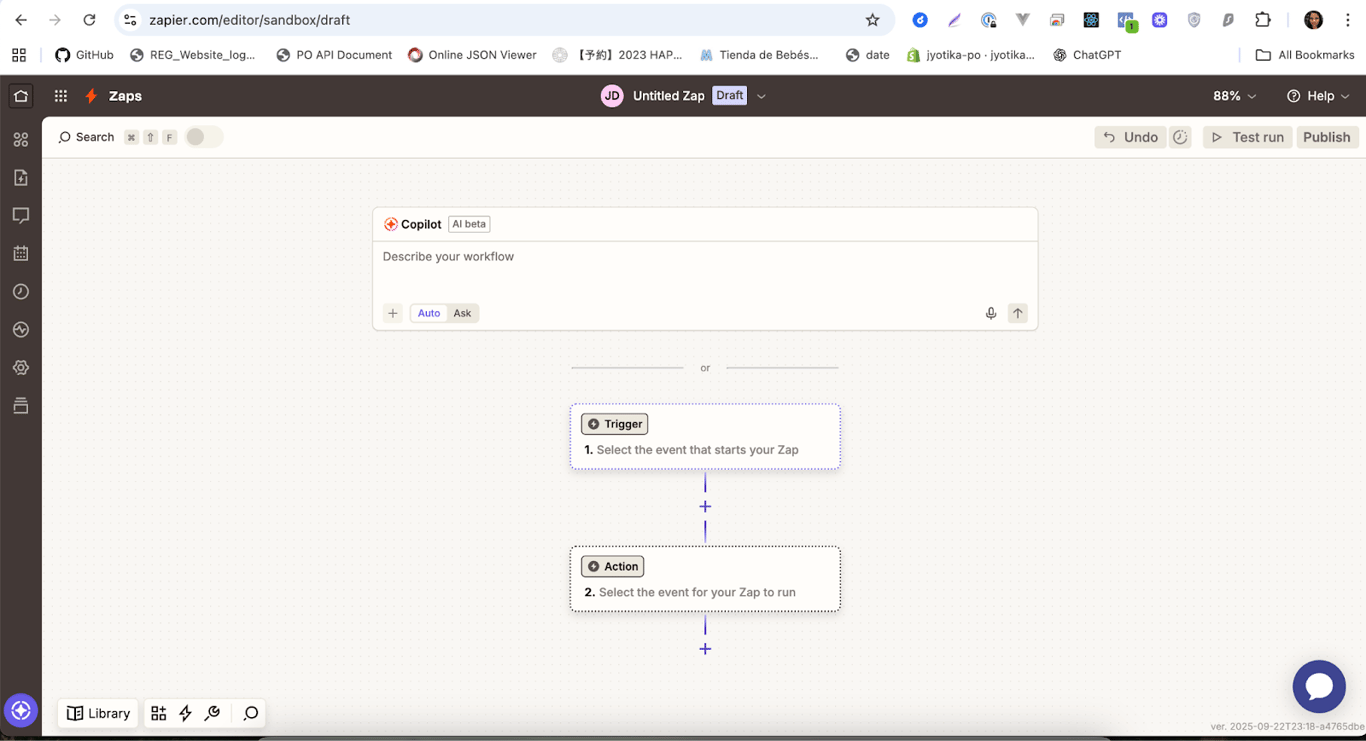
Task: Open the Chrome tab groups grid button
Action: [x=19, y=55]
